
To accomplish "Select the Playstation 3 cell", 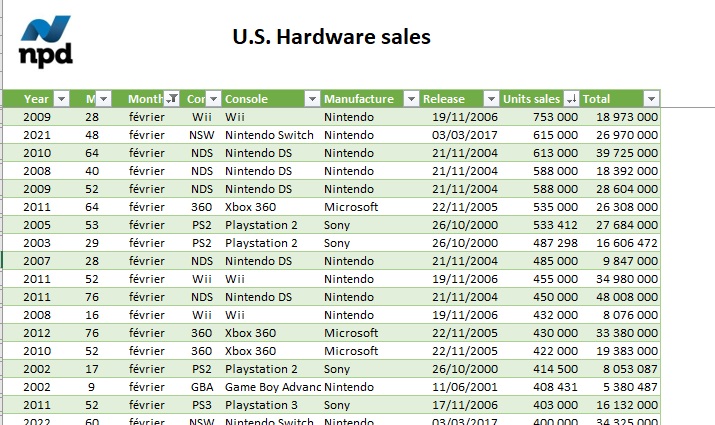I will pos(272,405).
